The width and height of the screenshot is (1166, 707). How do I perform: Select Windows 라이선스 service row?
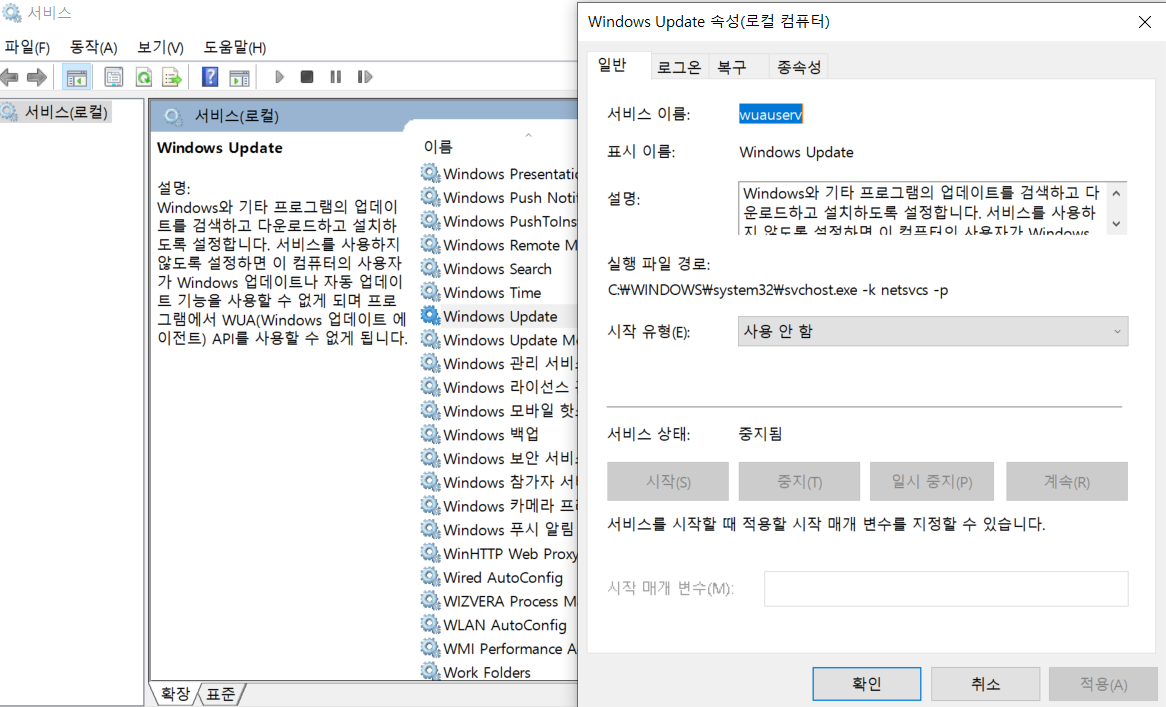coord(498,387)
